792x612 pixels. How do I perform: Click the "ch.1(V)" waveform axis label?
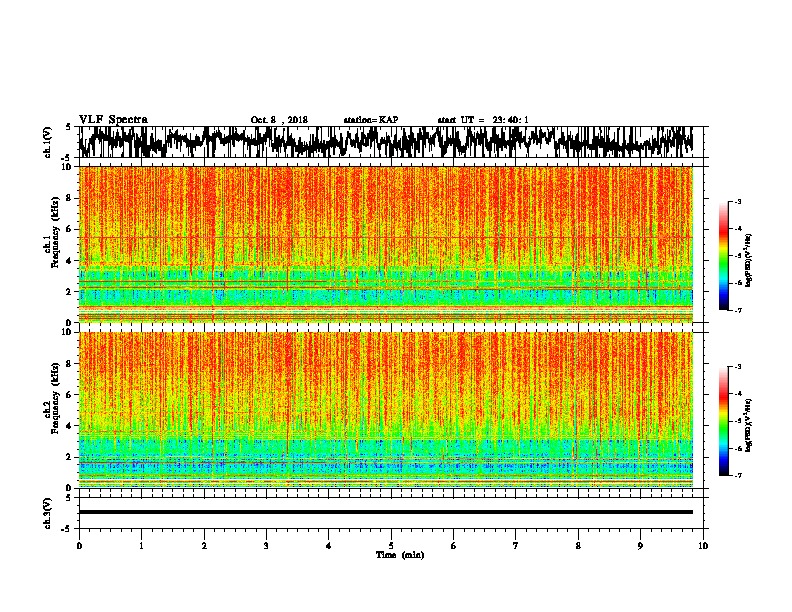click(47, 141)
